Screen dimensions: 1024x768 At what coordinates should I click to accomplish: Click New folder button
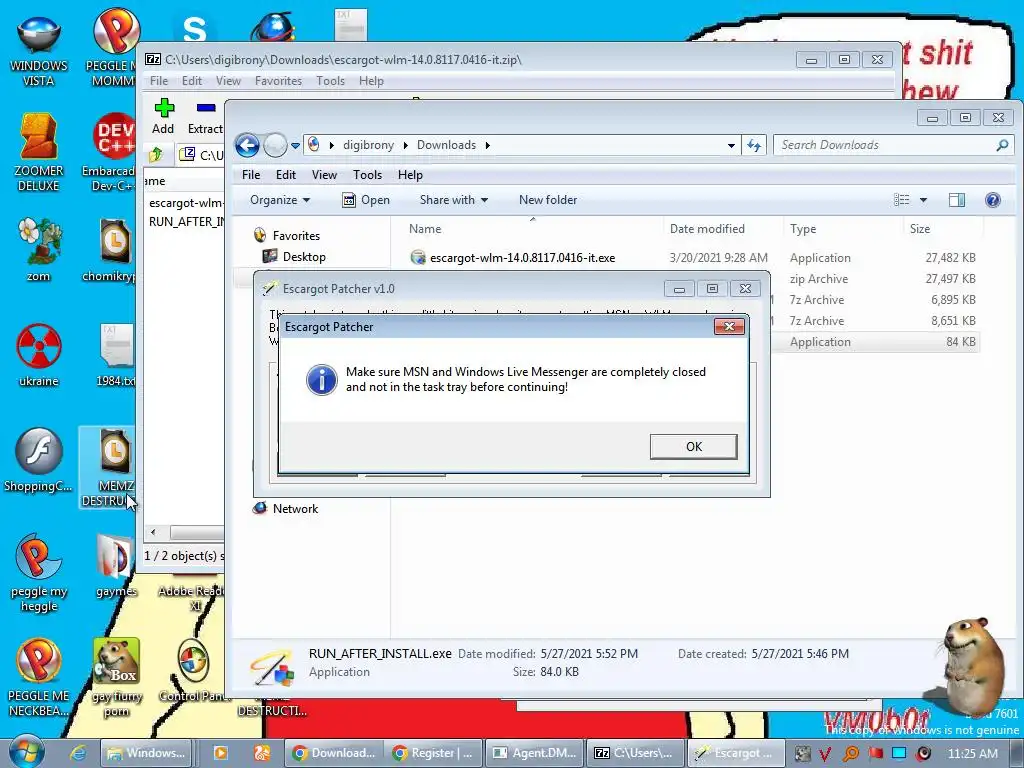coord(548,200)
